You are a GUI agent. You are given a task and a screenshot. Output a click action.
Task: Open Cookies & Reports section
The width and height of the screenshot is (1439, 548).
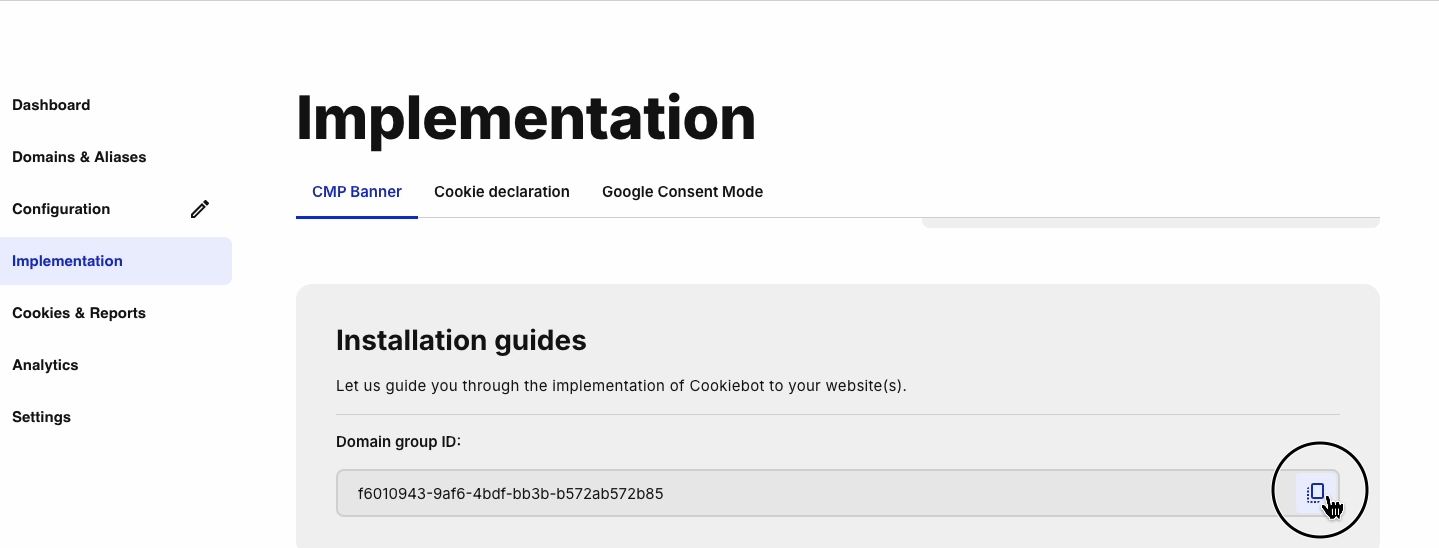79,313
